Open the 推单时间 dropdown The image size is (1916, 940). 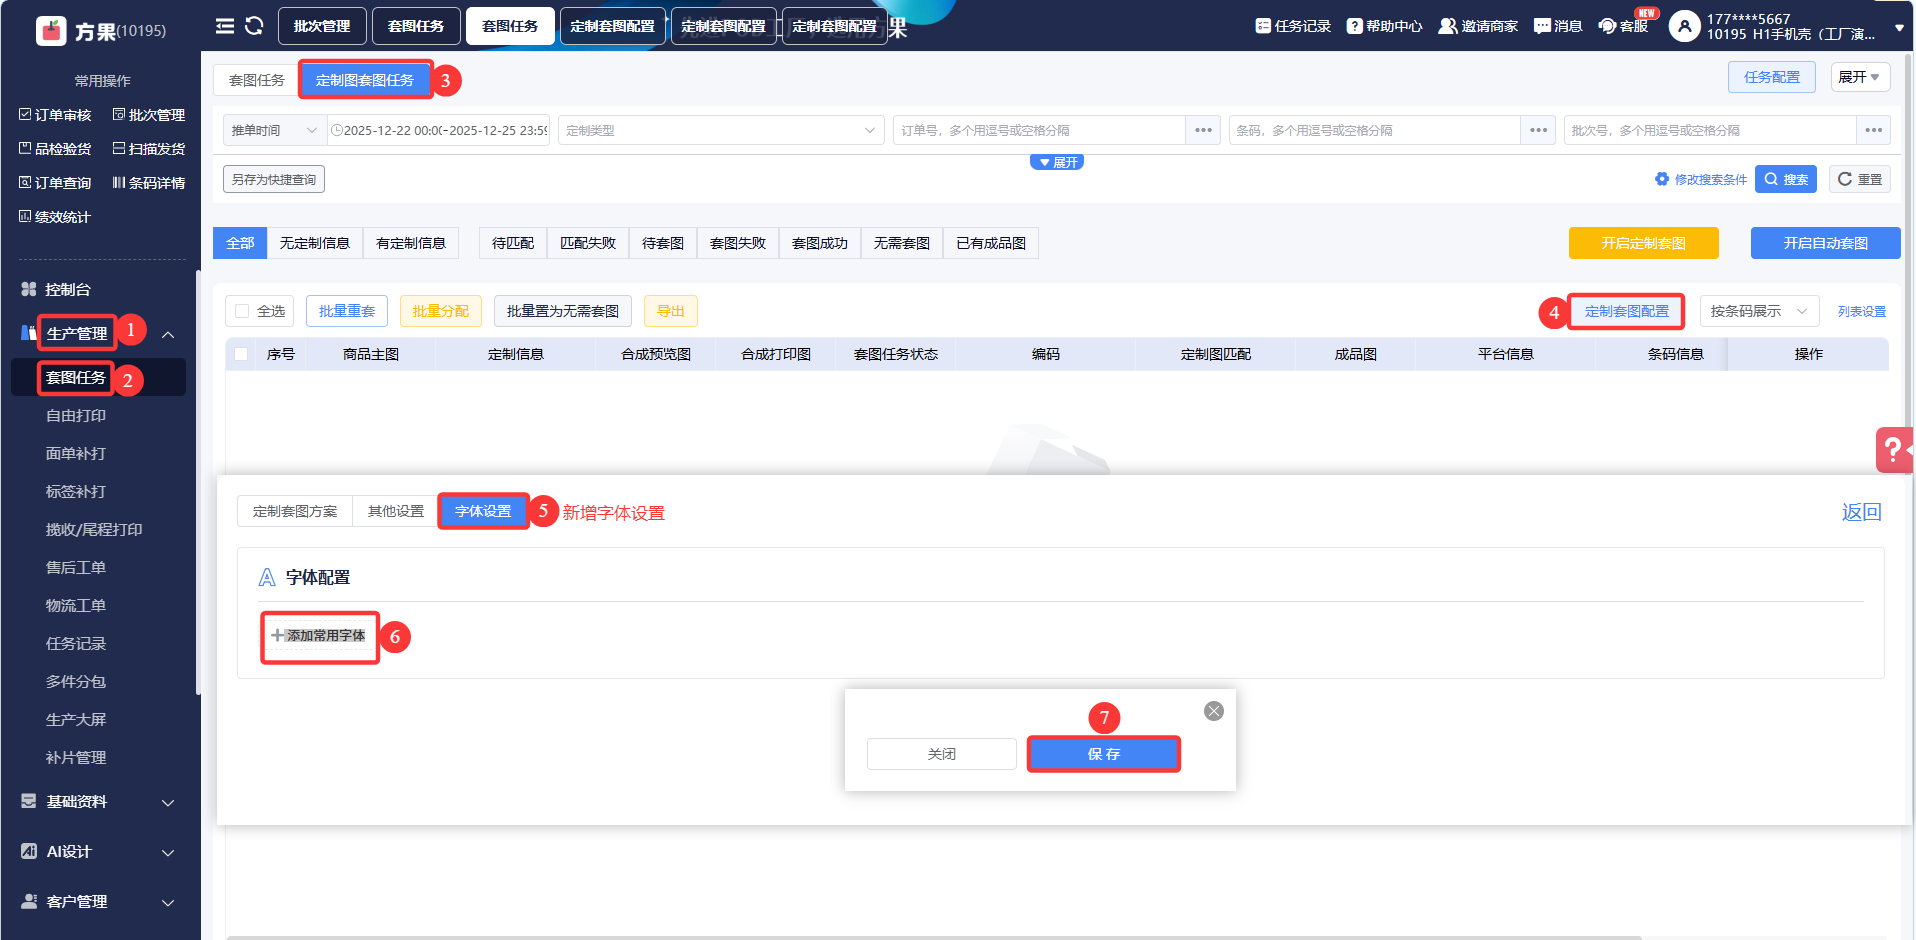pos(275,130)
